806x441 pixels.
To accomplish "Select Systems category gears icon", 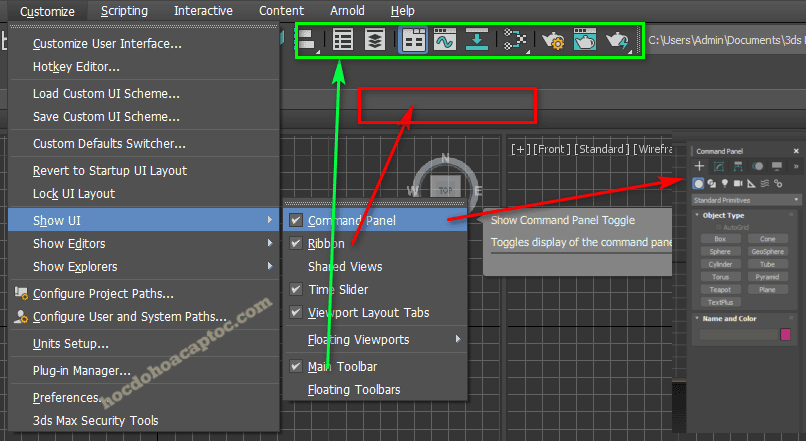I will coord(778,183).
